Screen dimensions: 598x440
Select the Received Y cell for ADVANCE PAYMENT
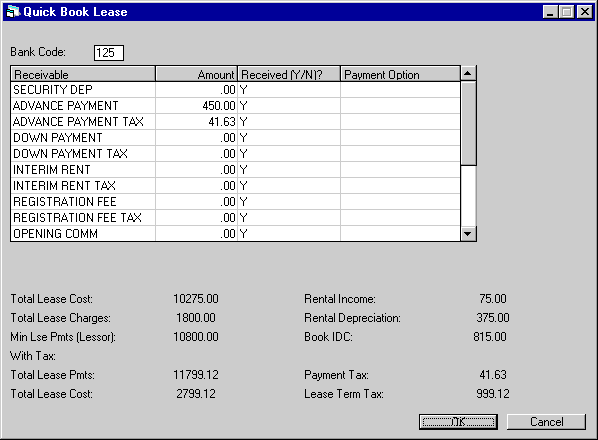coord(289,106)
